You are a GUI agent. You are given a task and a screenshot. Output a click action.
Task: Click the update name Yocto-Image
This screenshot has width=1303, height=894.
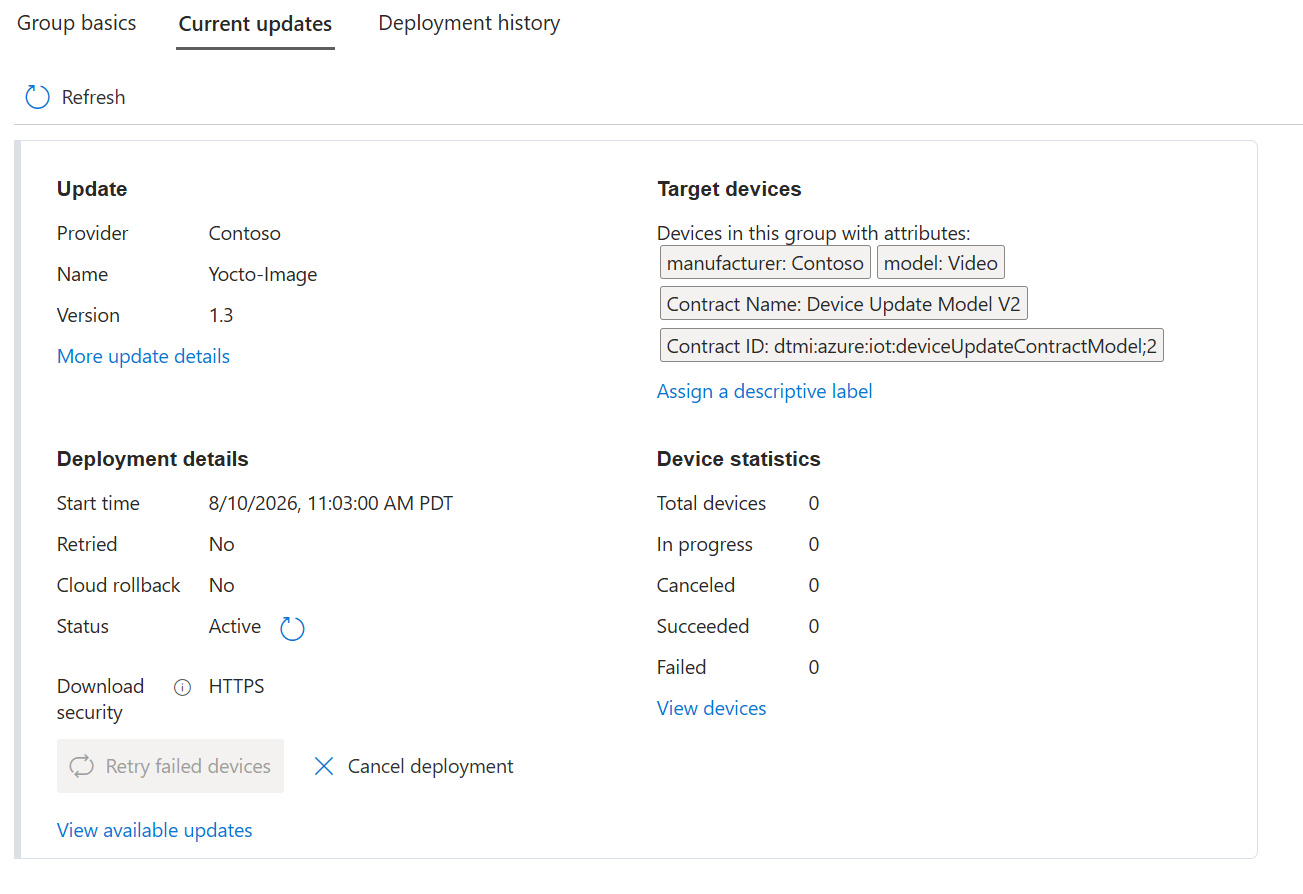pos(263,274)
